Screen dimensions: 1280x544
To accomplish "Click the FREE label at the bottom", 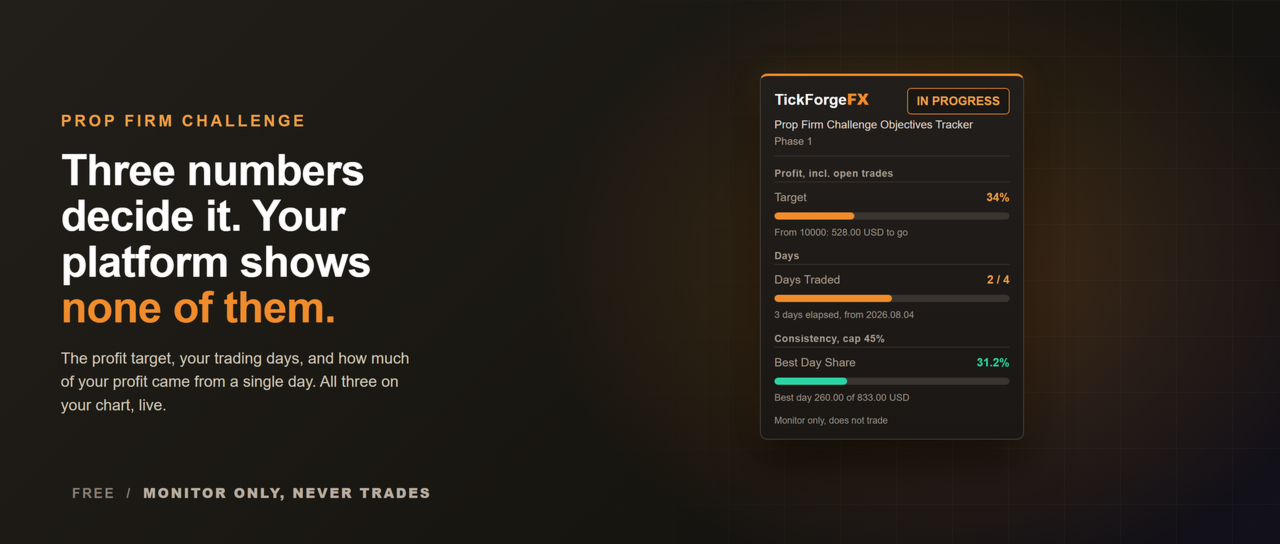I will (x=93, y=493).
